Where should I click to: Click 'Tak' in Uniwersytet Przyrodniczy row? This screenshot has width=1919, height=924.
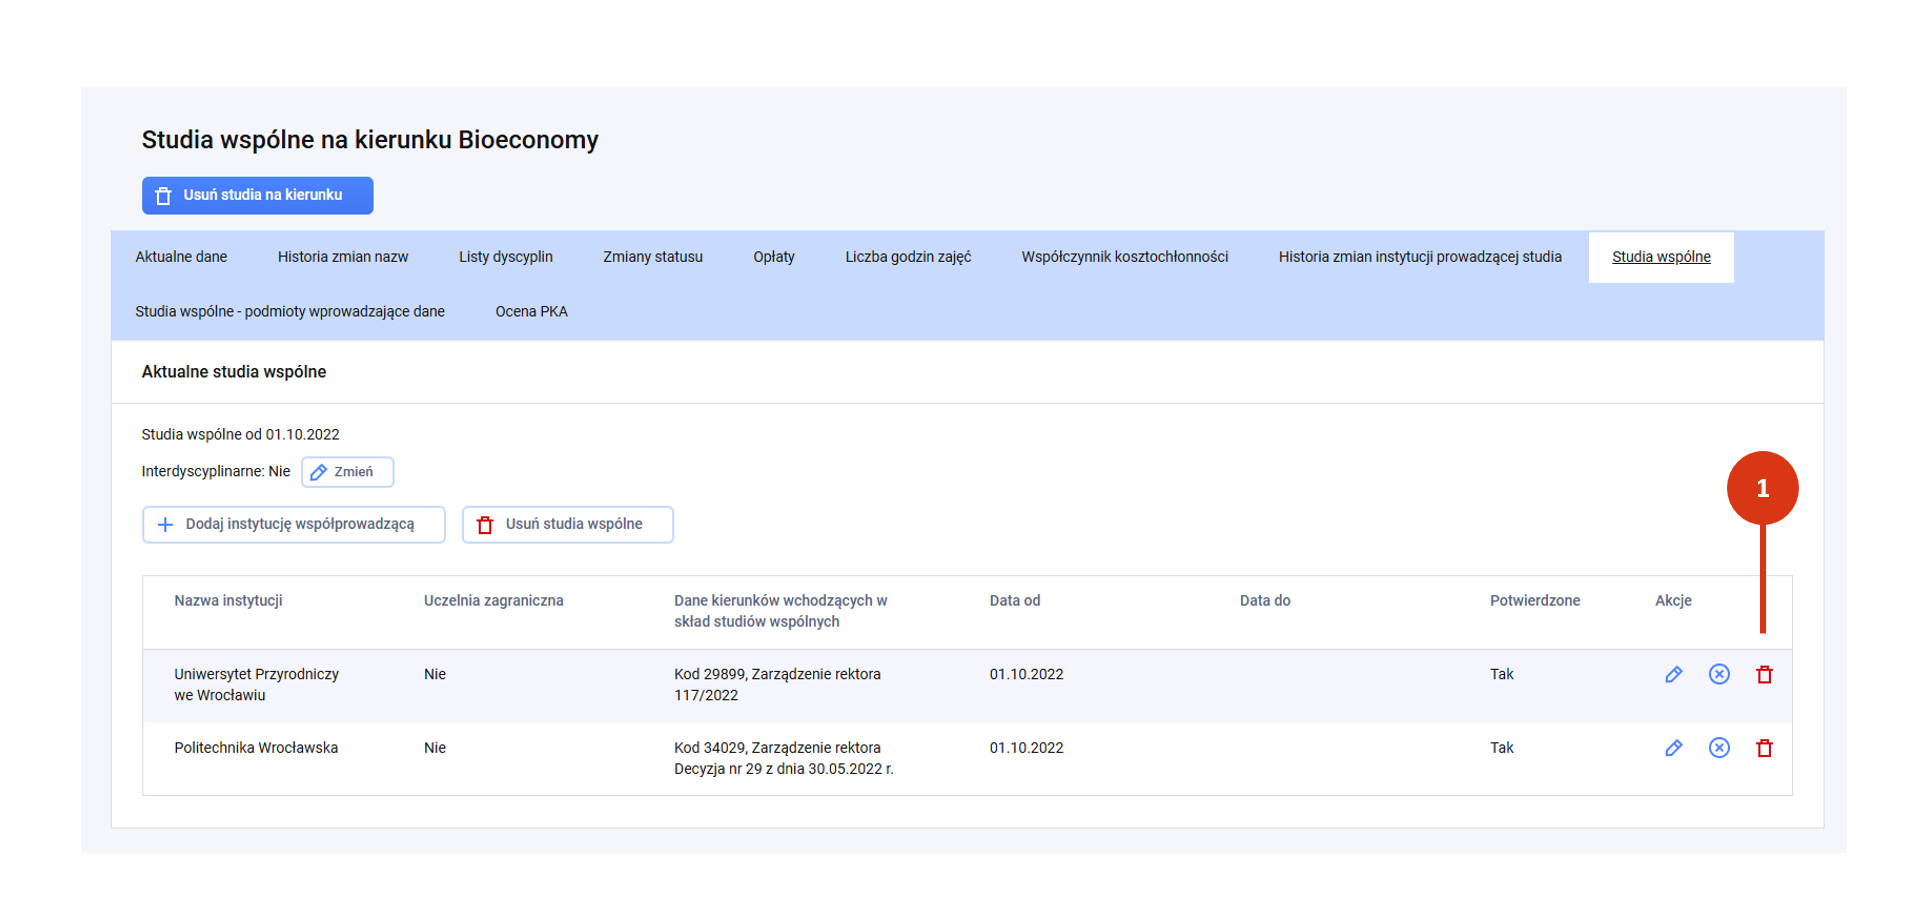tap(1502, 675)
